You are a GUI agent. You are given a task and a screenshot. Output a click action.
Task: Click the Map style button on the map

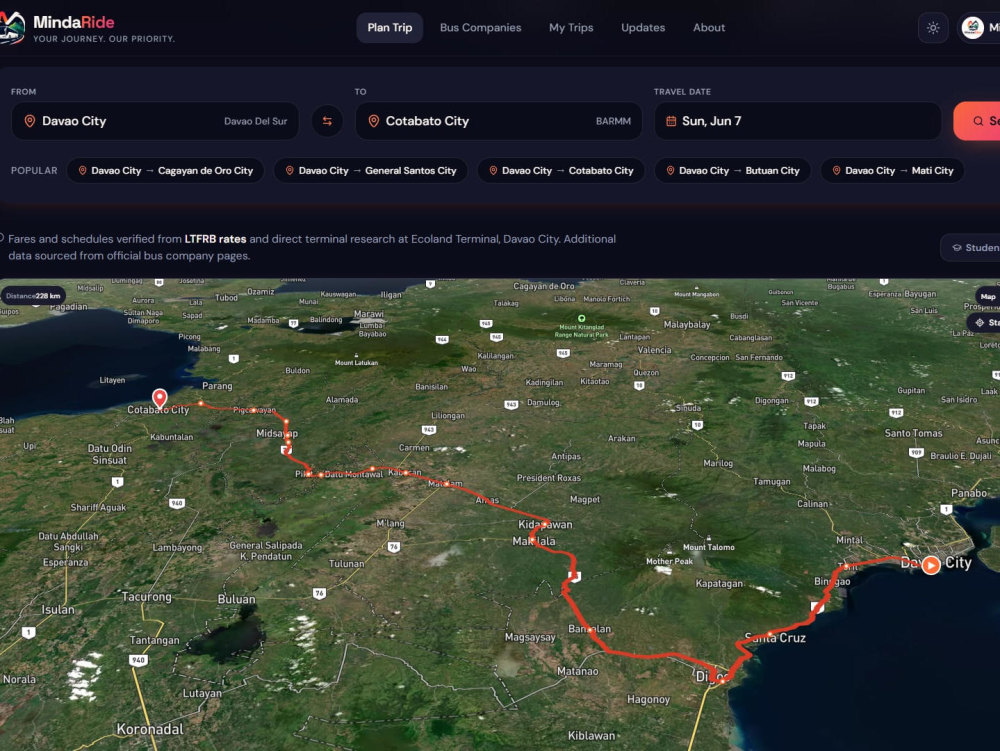987,296
